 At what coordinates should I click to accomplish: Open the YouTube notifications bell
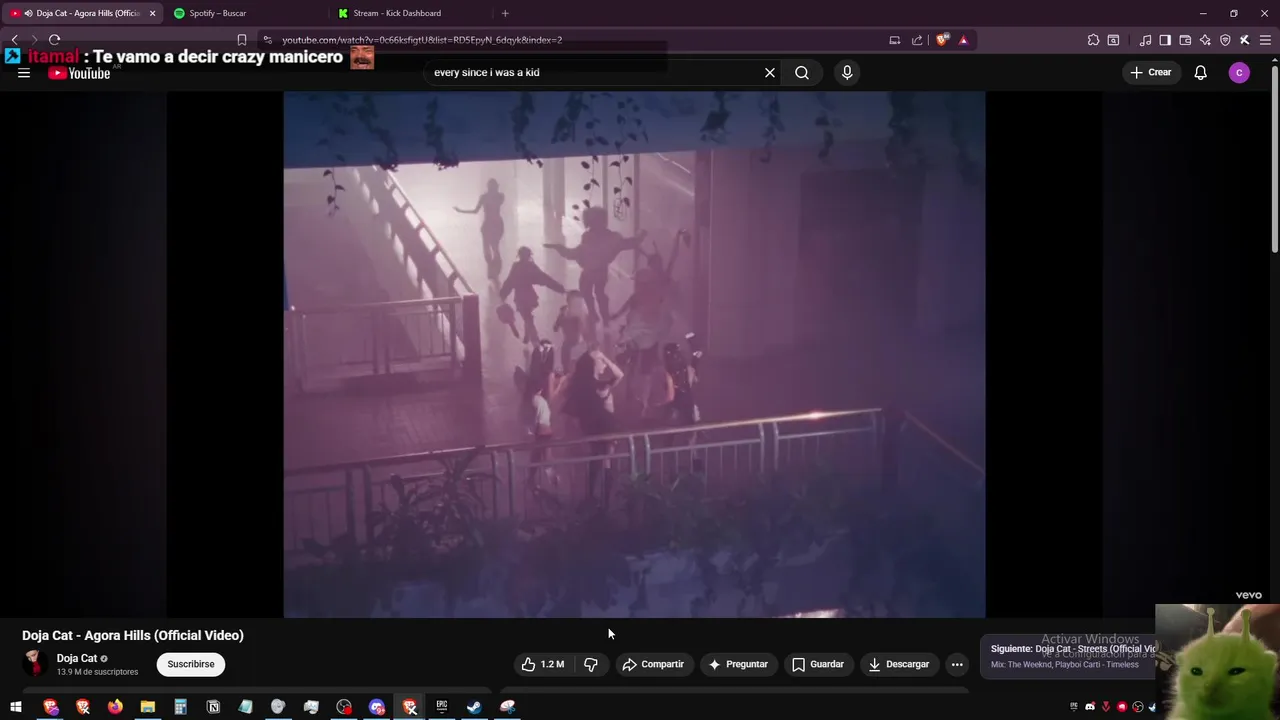coord(1201,72)
